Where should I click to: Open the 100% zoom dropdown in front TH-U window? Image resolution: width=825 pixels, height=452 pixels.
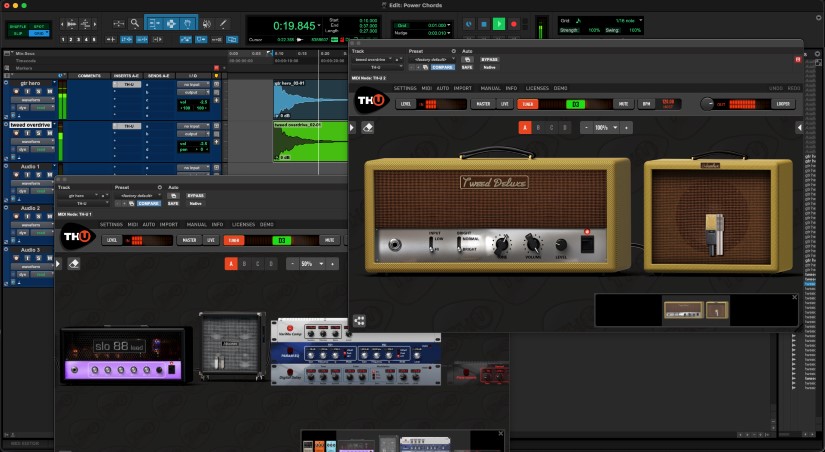tap(606, 128)
